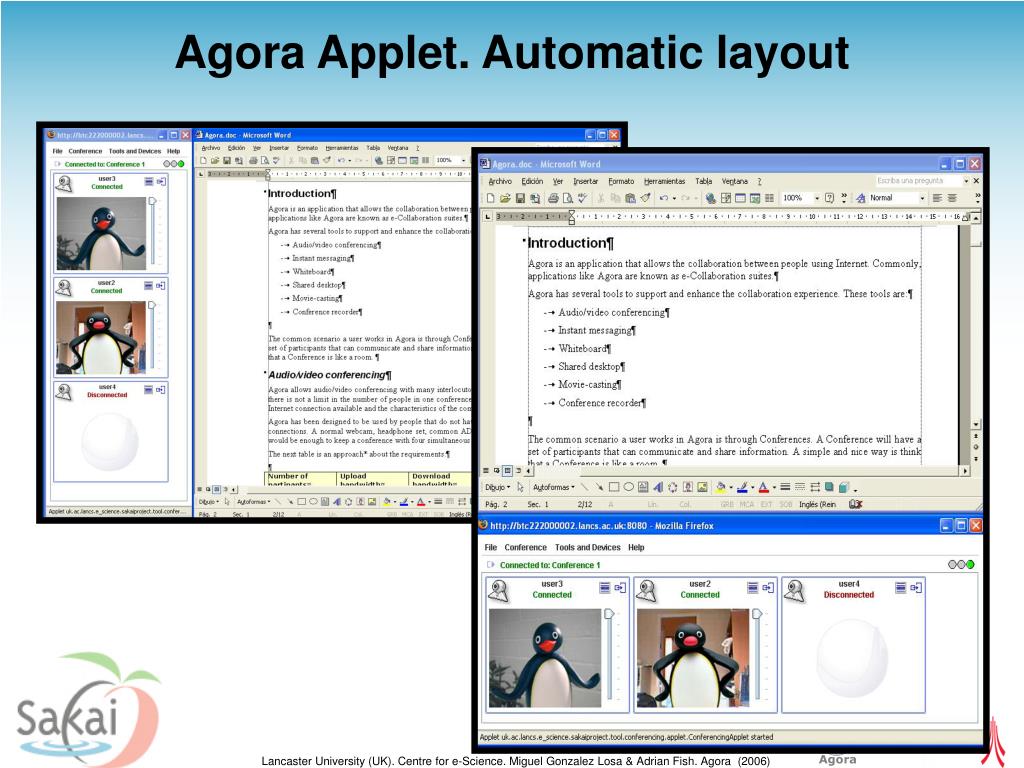
Task: Toggle Center alignment in front Word toolbar
Action: point(952,198)
